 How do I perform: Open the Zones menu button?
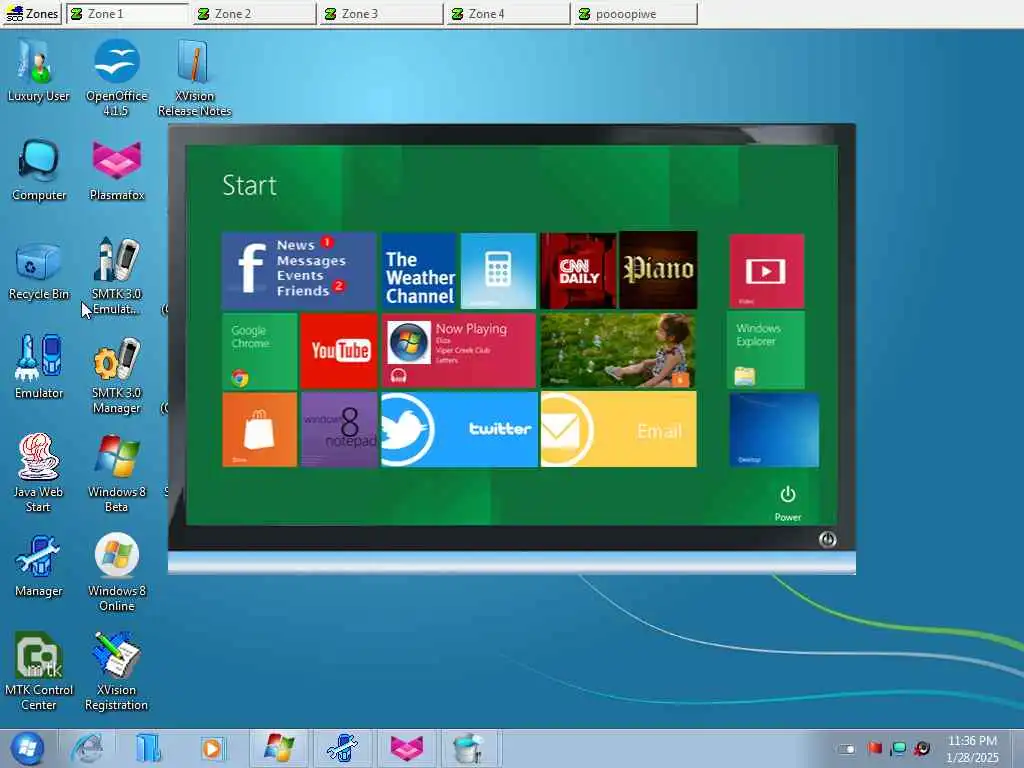(x=32, y=14)
